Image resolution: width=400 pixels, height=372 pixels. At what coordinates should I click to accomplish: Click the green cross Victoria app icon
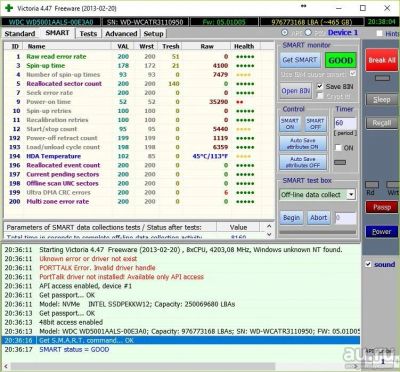9,8
